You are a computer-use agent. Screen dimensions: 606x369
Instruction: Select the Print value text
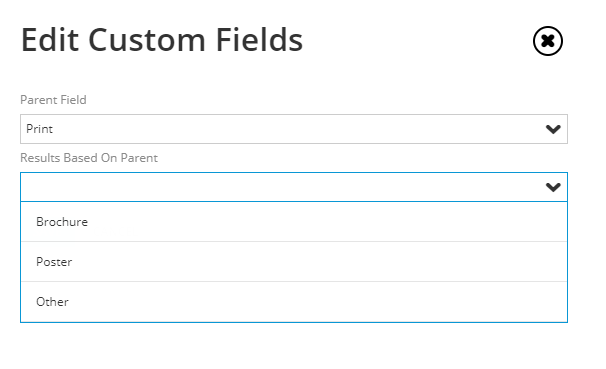pyautogui.click(x=39, y=129)
